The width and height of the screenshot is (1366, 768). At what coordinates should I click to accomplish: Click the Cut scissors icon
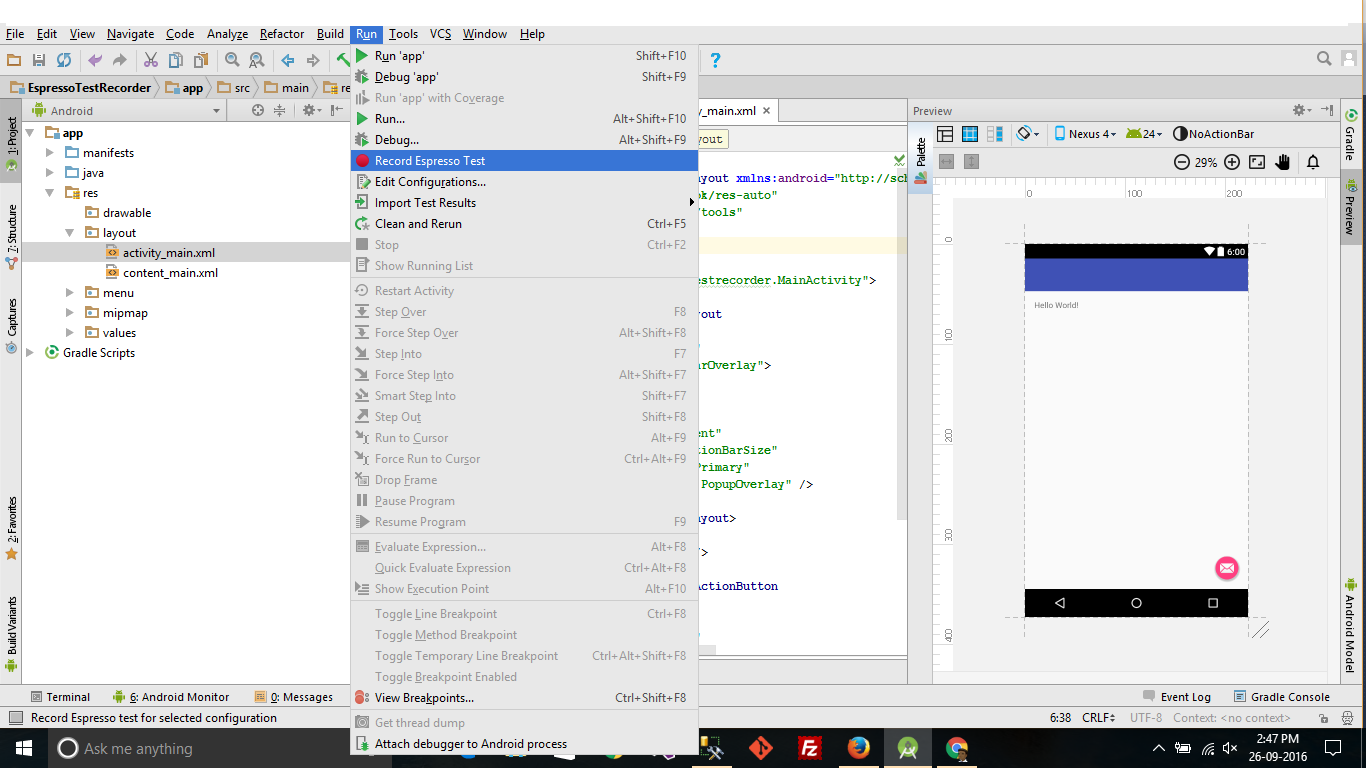point(151,60)
